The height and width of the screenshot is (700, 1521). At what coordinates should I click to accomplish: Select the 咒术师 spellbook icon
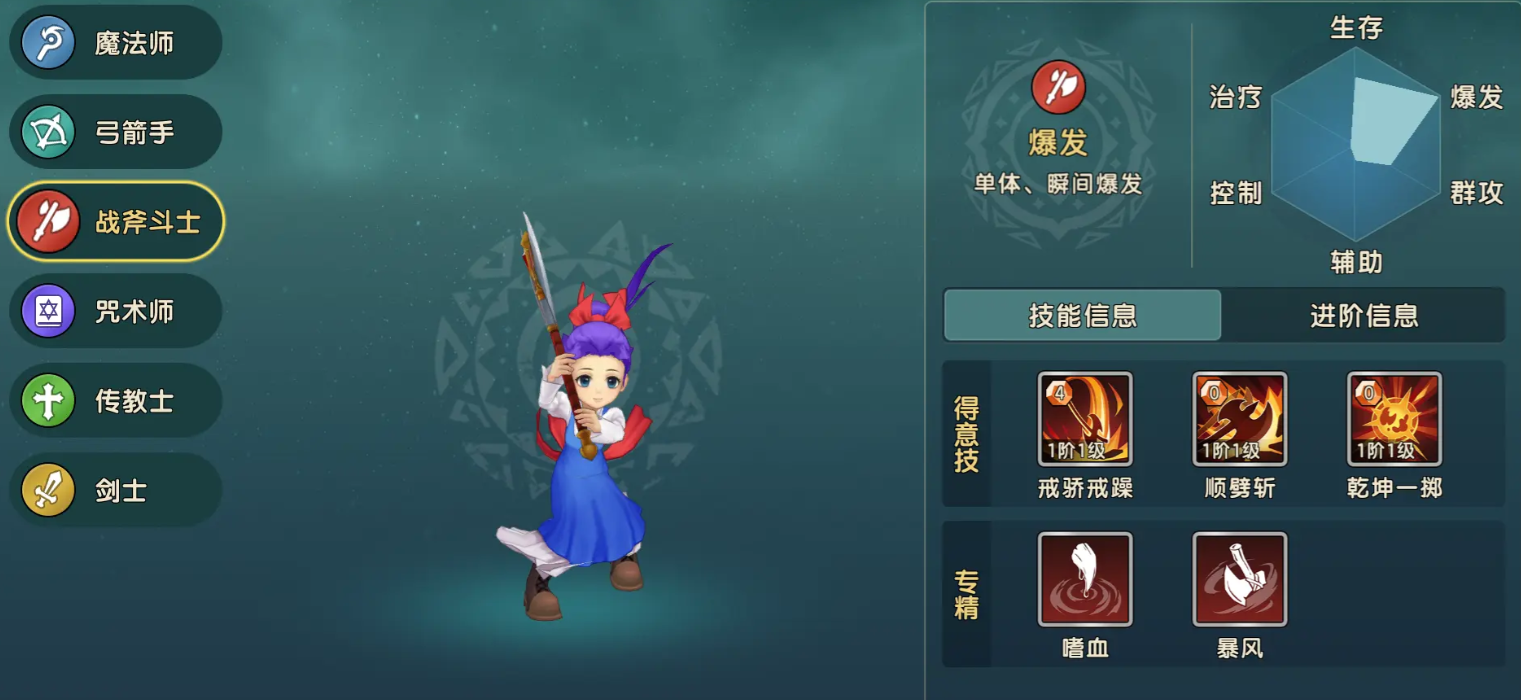point(48,311)
